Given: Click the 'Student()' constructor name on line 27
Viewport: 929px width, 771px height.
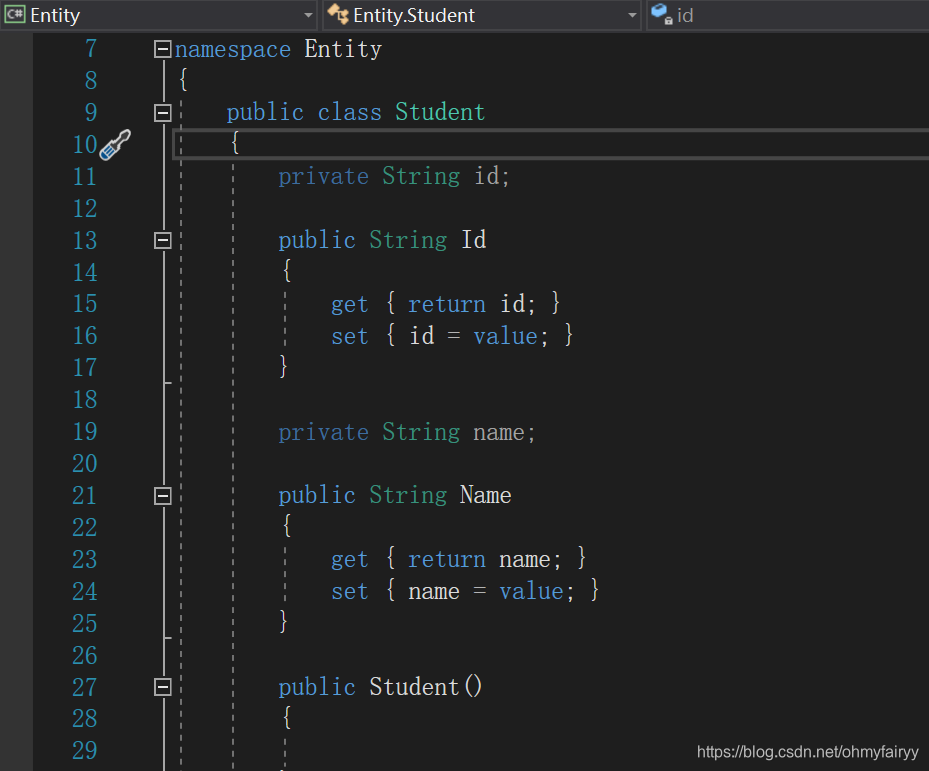Looking at the screenshot, I should point(426,687).
